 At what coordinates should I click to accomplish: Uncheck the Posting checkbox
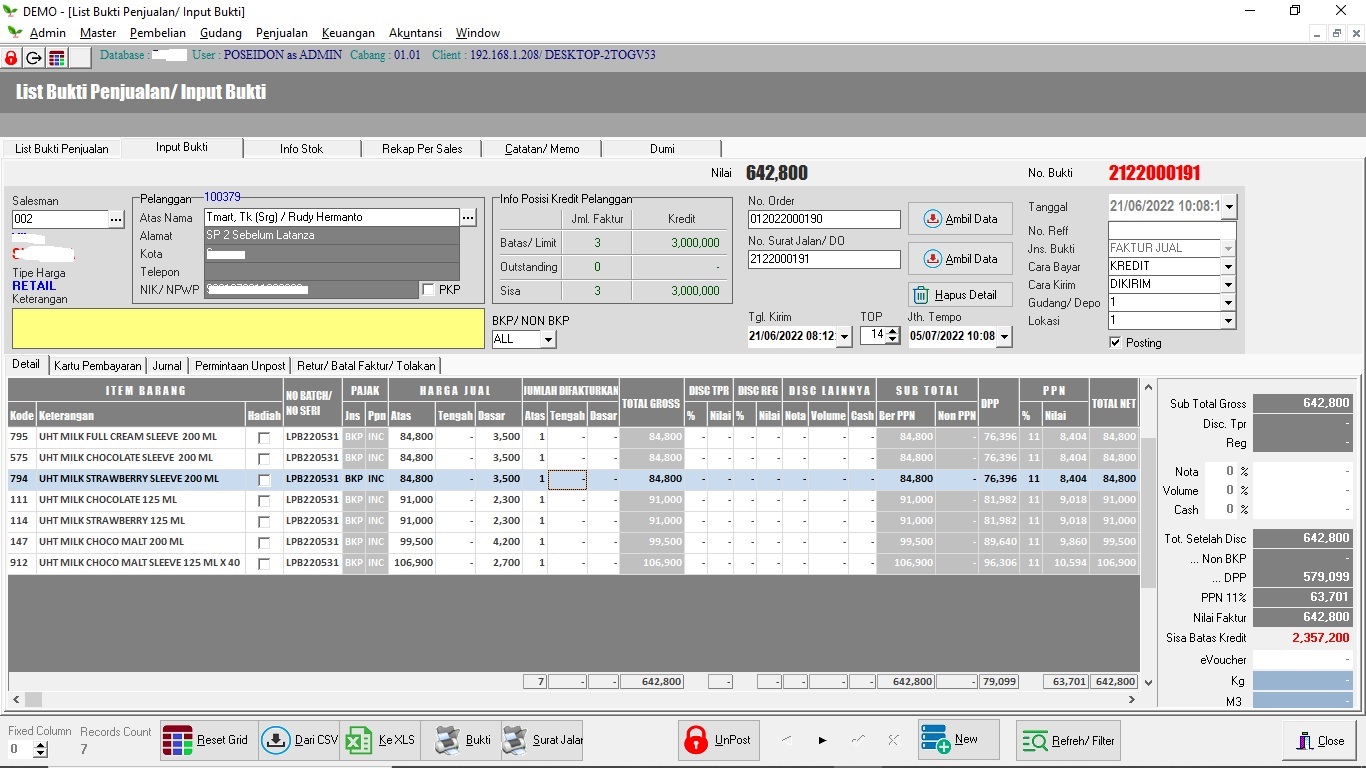tap(1115, 343)
